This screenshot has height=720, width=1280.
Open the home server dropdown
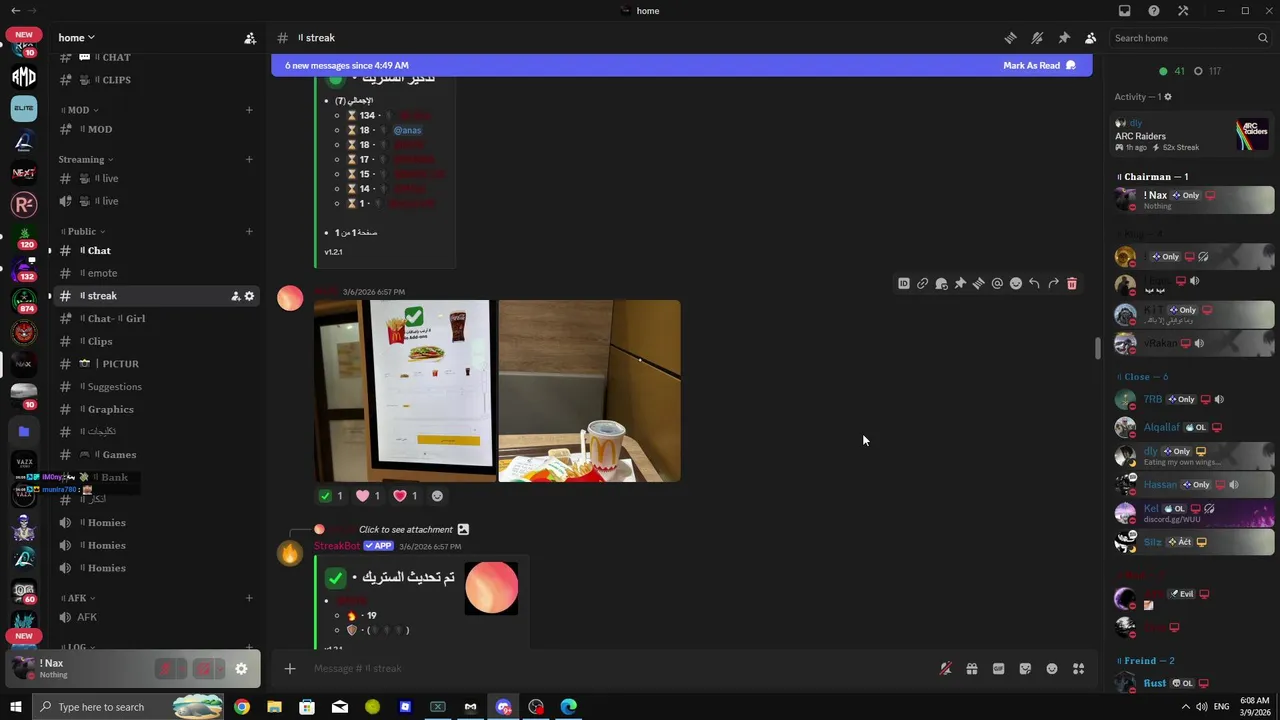click(77, 38)
